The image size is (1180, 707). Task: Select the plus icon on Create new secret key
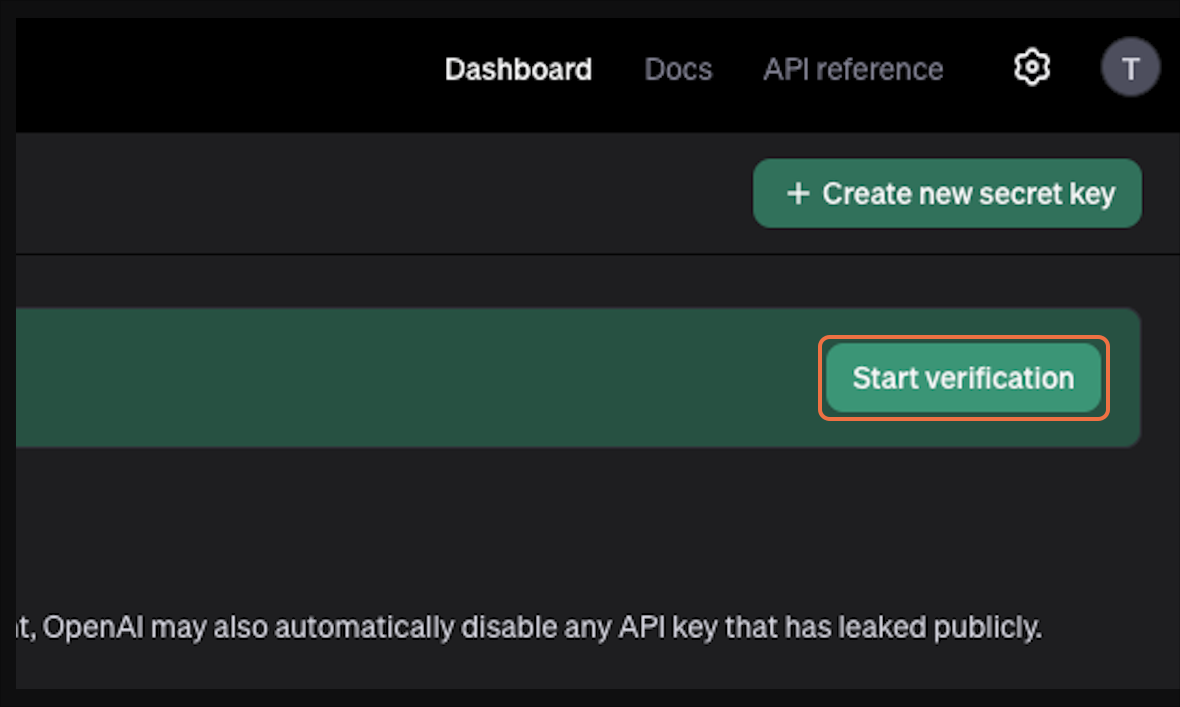(799, 193)
